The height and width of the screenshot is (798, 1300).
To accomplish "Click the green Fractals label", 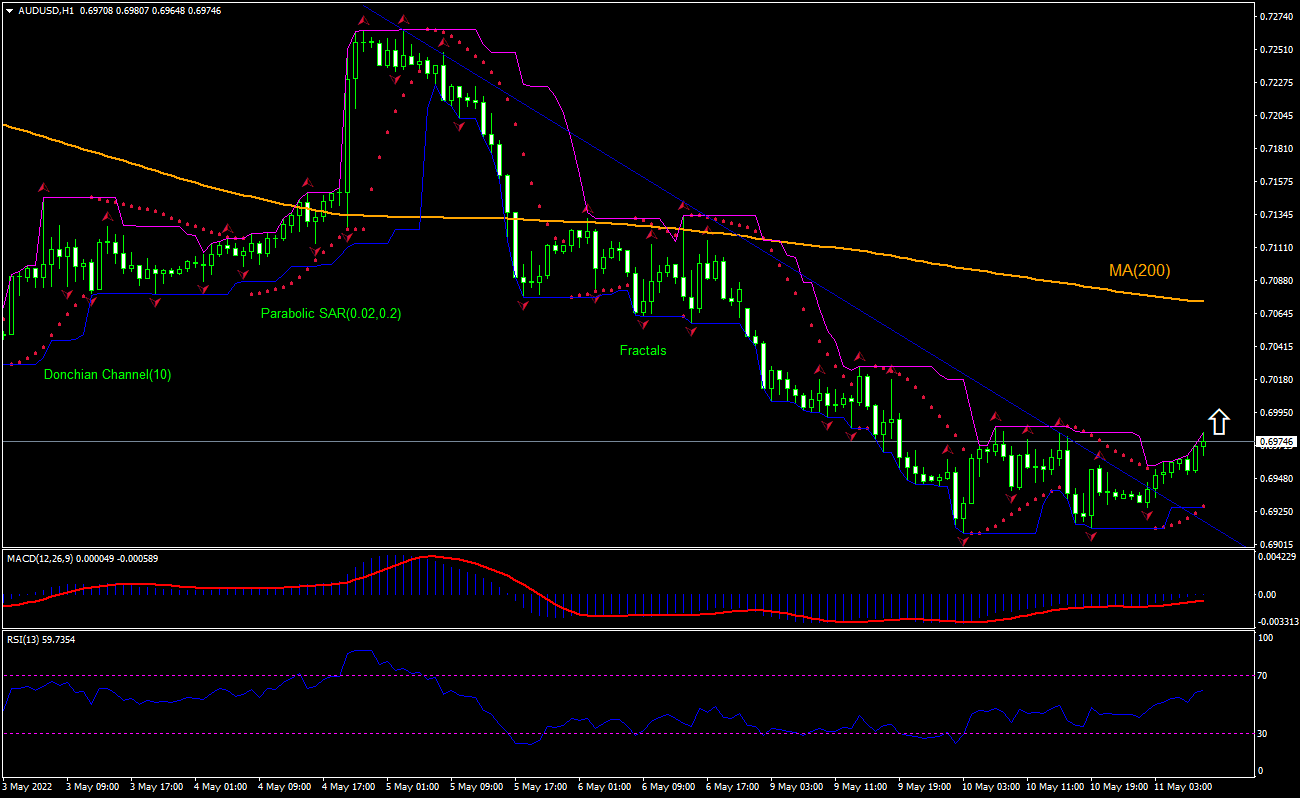I will tap(643, 350).
